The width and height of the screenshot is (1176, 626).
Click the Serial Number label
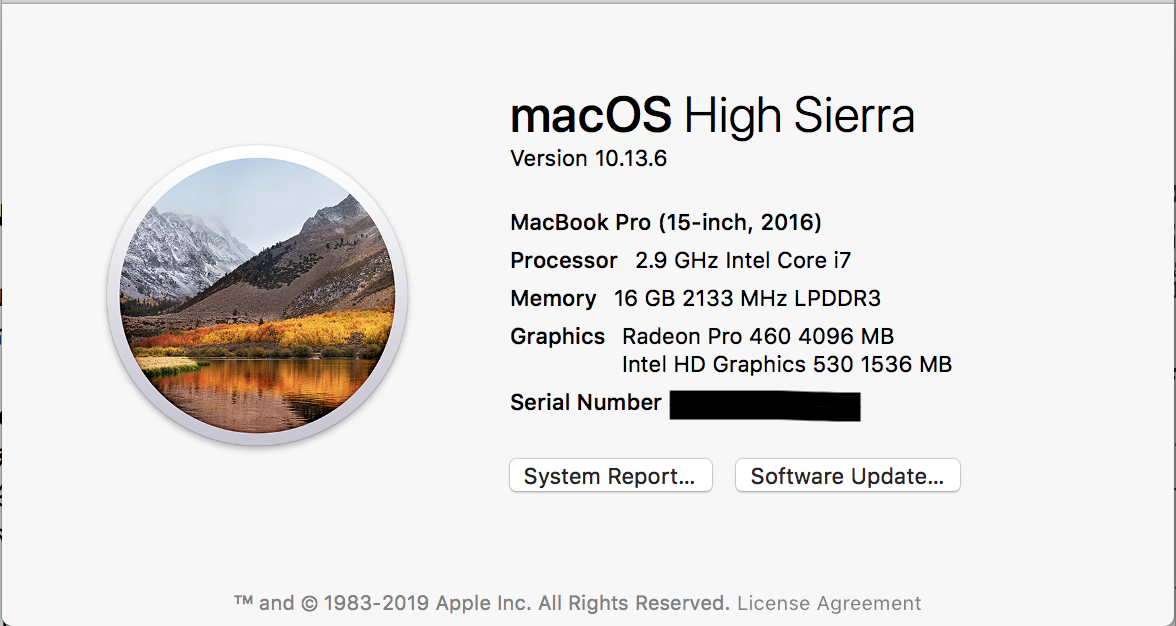click(586, 403)
